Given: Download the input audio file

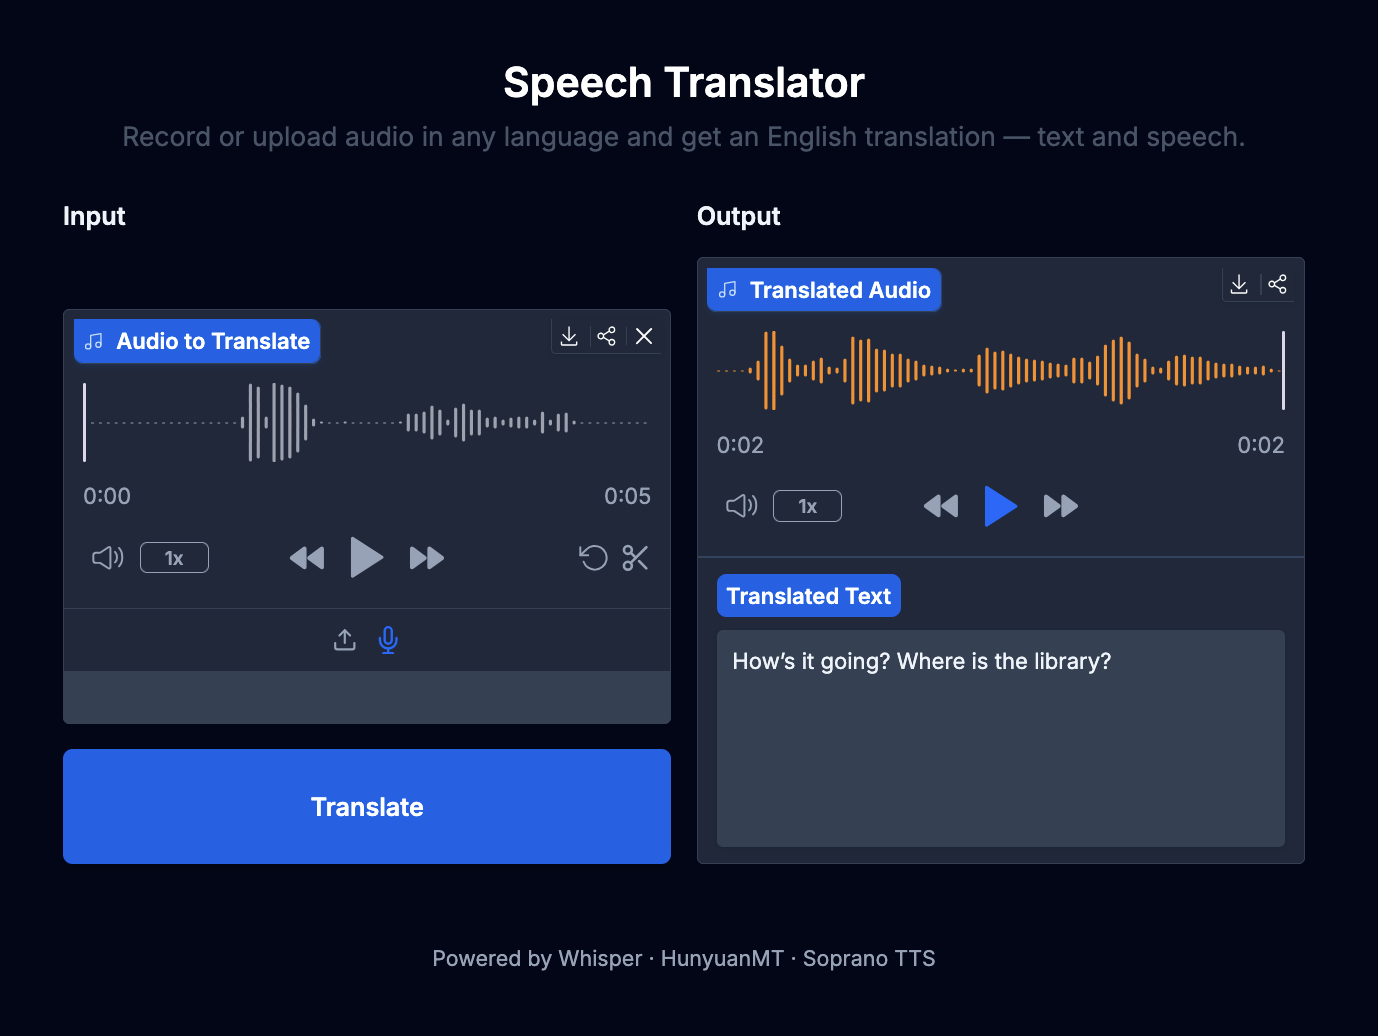Looking at the screenshot, I should click(569, 337).
